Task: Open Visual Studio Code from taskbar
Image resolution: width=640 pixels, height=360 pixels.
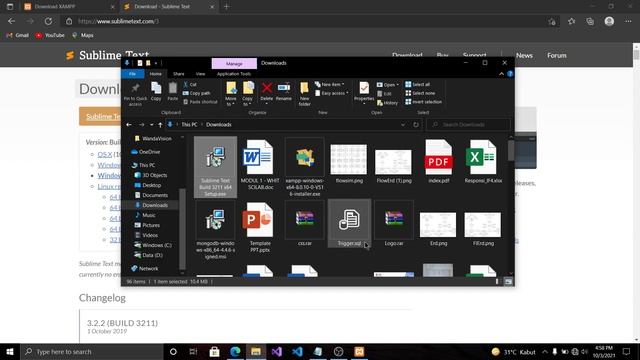Action: point(297,351)
